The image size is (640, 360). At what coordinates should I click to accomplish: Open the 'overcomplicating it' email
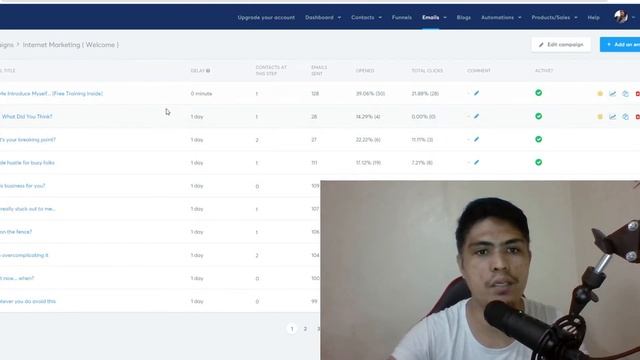pyautogui.click(x=24, y=255)
